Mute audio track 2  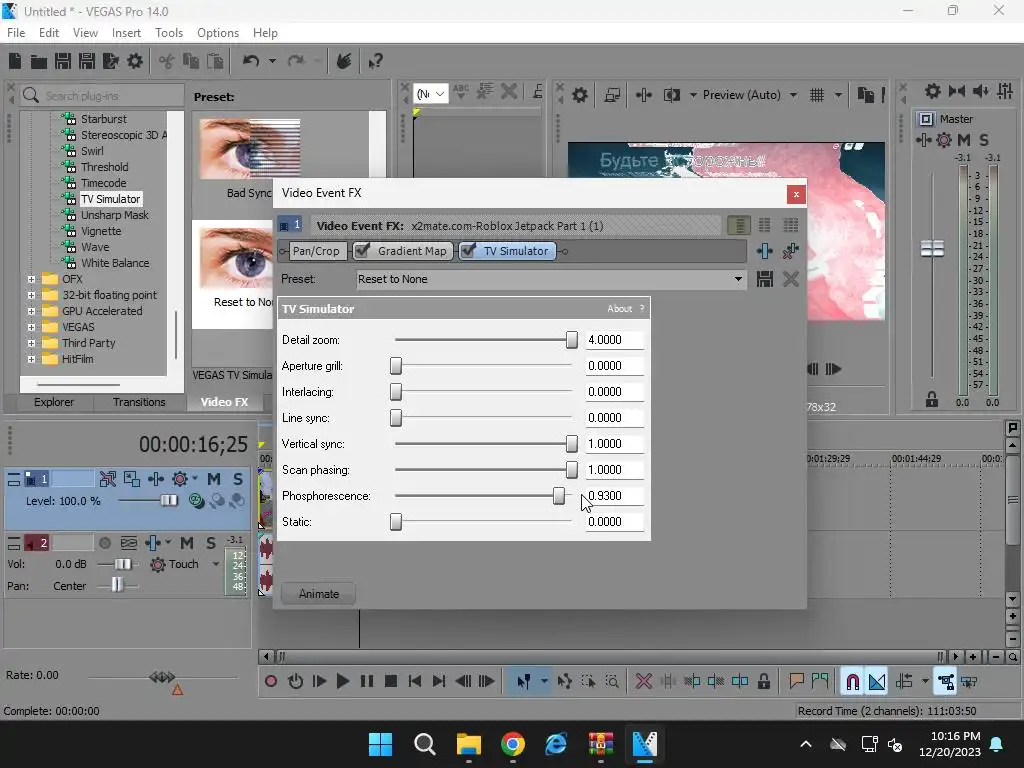coord(187,543)
